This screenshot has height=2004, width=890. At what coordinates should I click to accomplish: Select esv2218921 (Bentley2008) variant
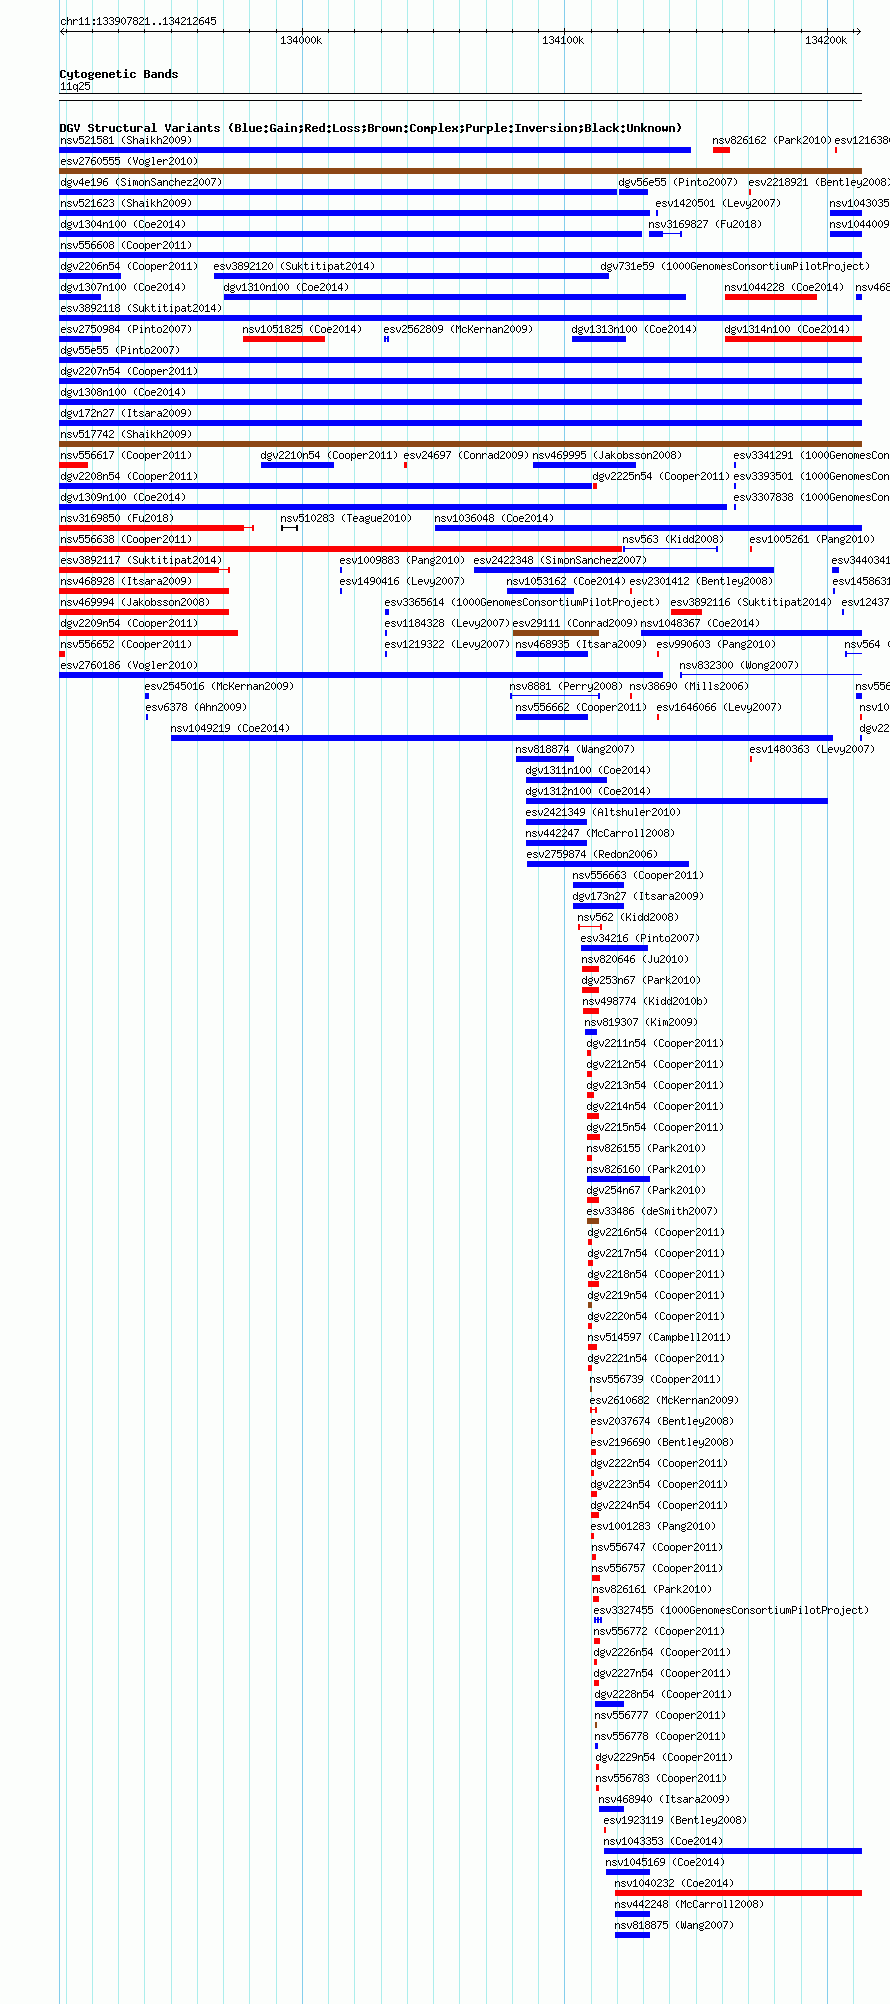818,182
